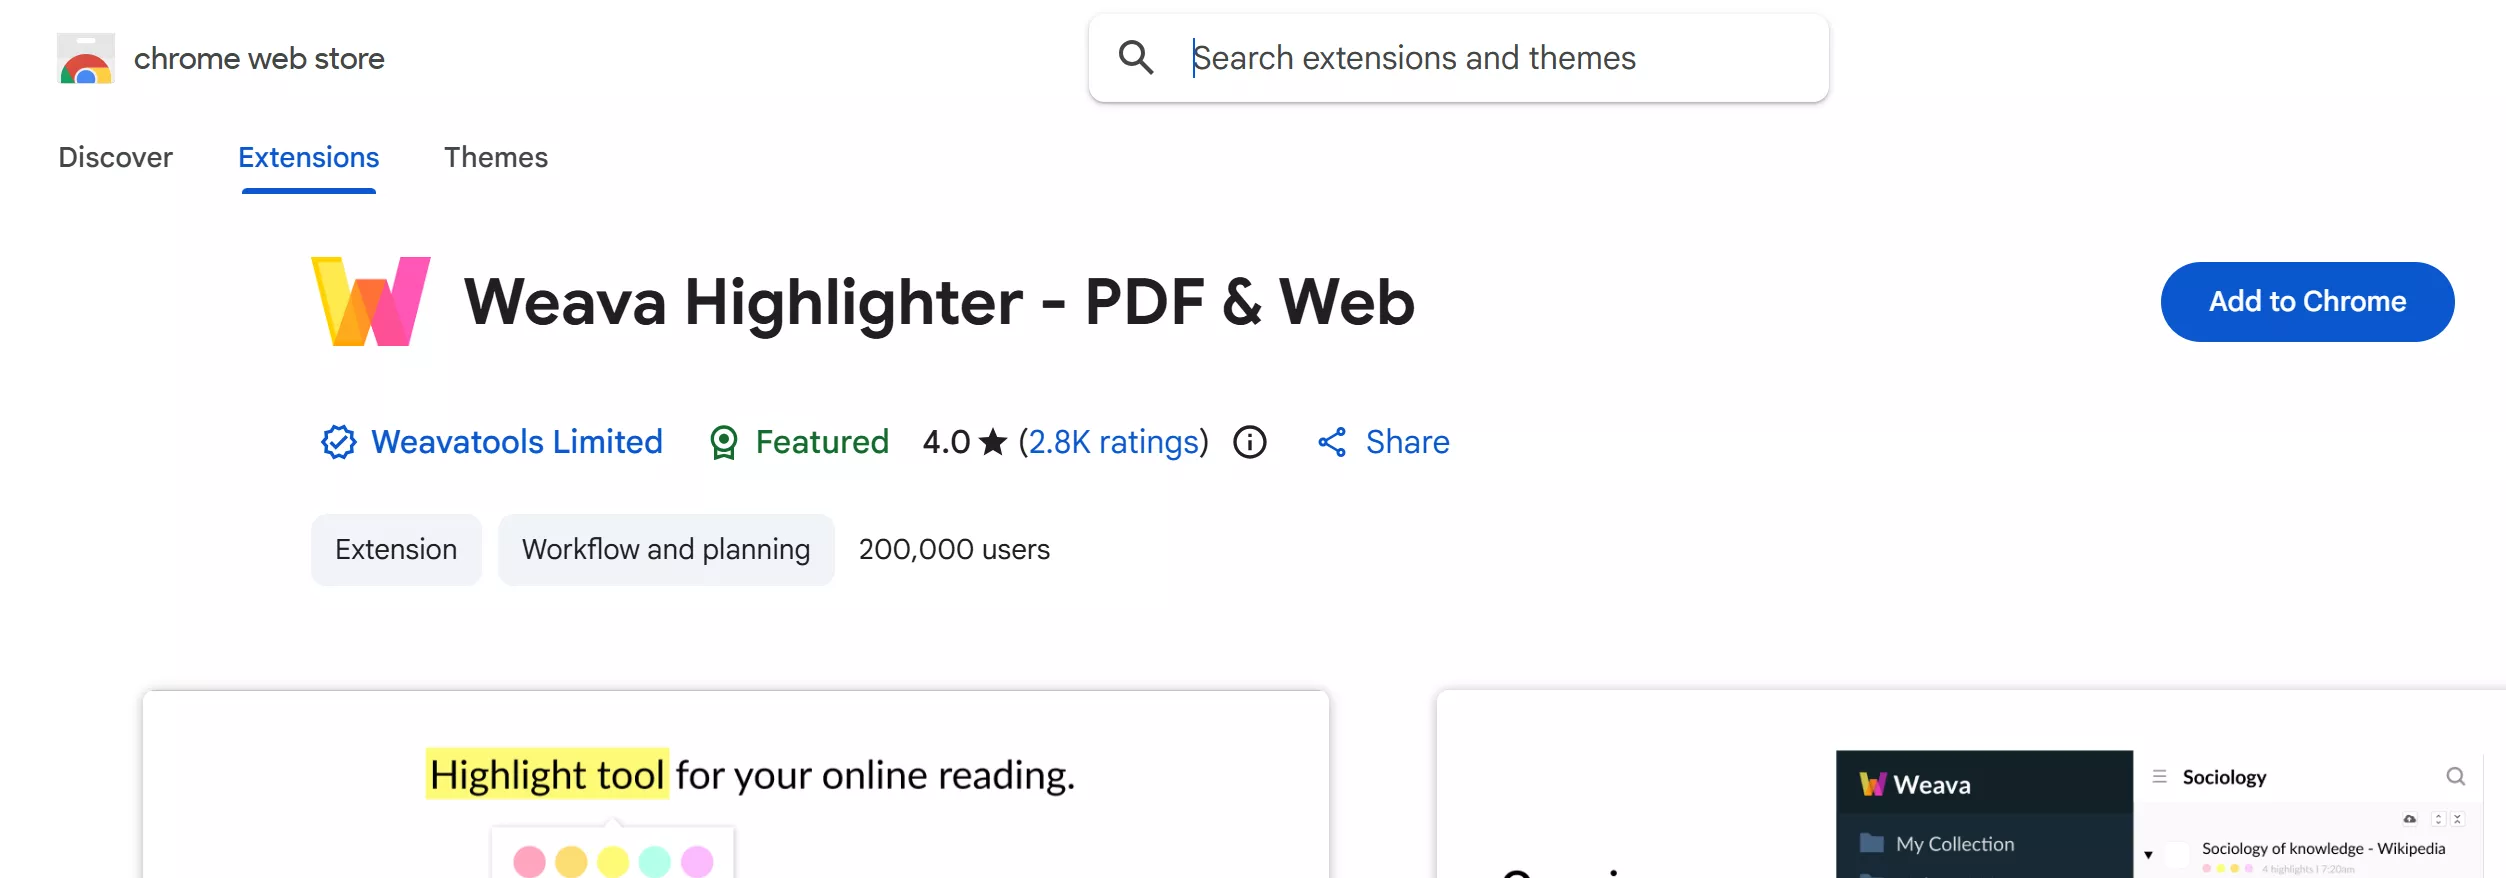
Task: Click the ratings info circle icon
Action: click(x=1249, y=442)
